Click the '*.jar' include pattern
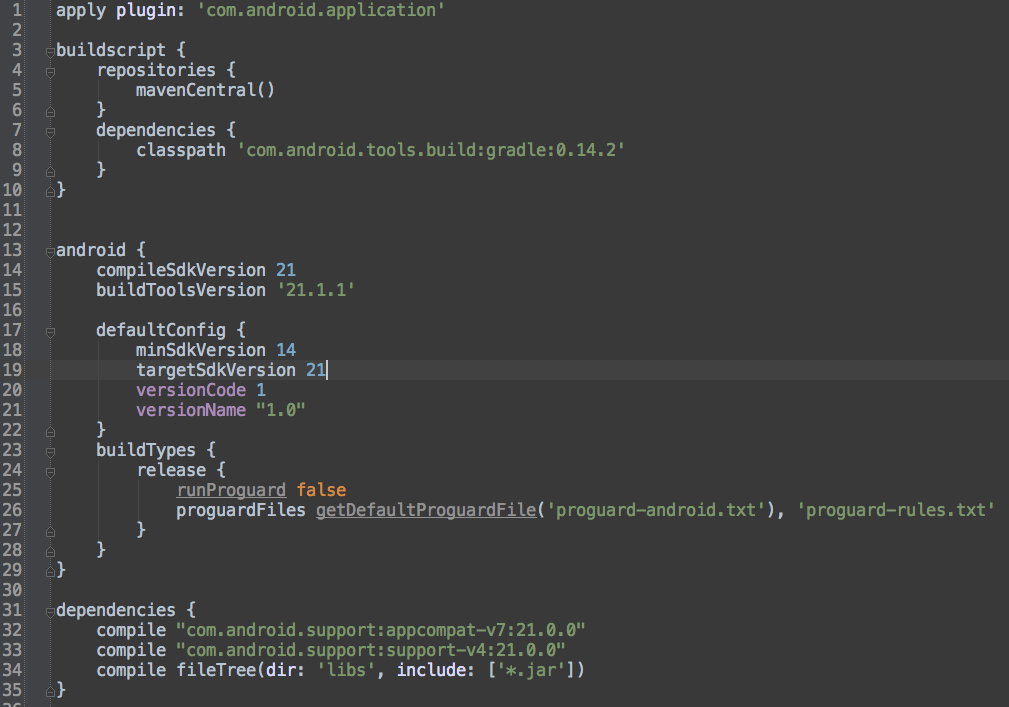Image resolution: width=1009 pixels, height=707 pixels. pyautogui.click(x=531, y=670)
